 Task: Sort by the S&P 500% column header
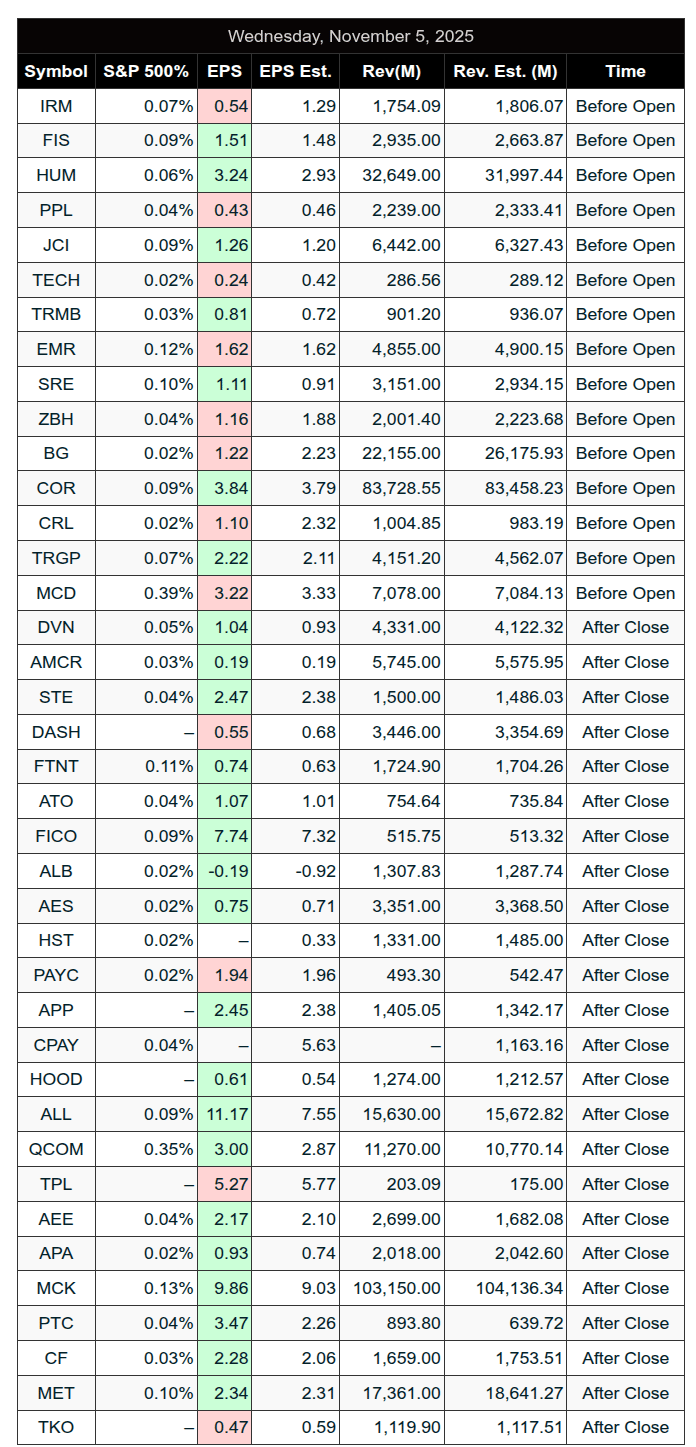[146, 71]
